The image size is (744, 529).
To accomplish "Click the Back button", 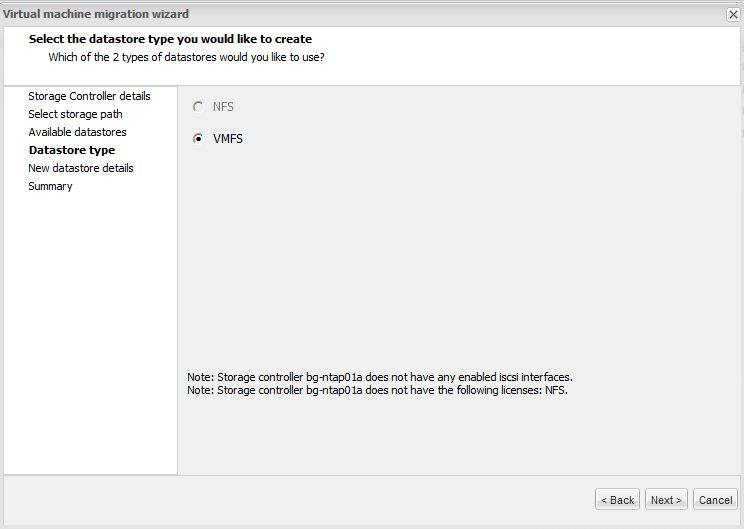I will coord(617,500).
